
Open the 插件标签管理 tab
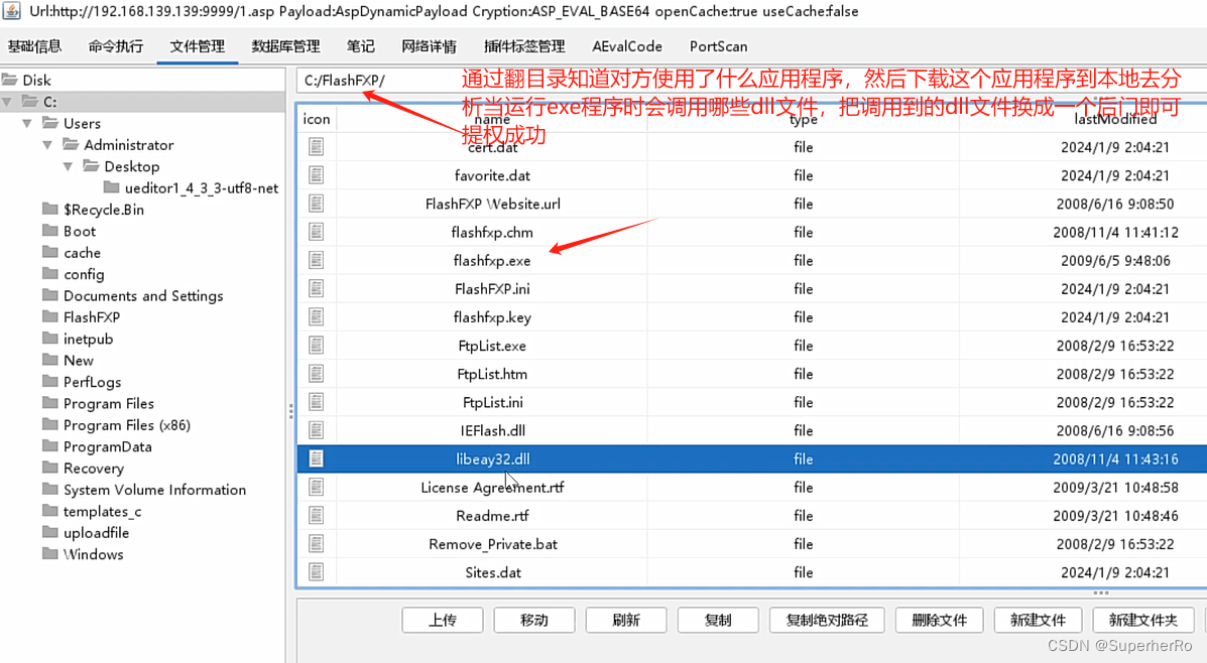(x=524, y=46)
